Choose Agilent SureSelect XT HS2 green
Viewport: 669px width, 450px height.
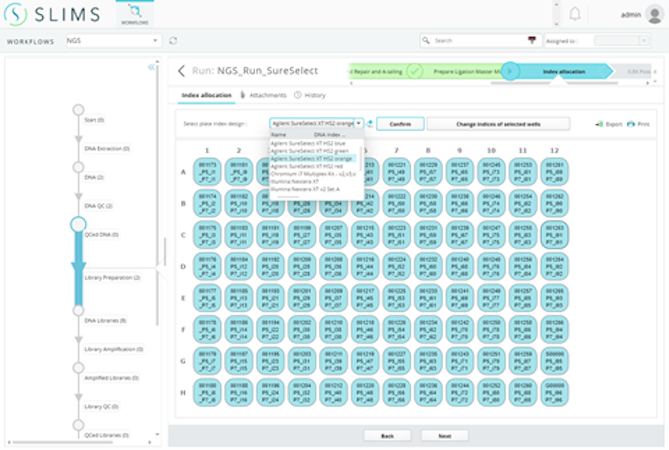pos(310,151)
